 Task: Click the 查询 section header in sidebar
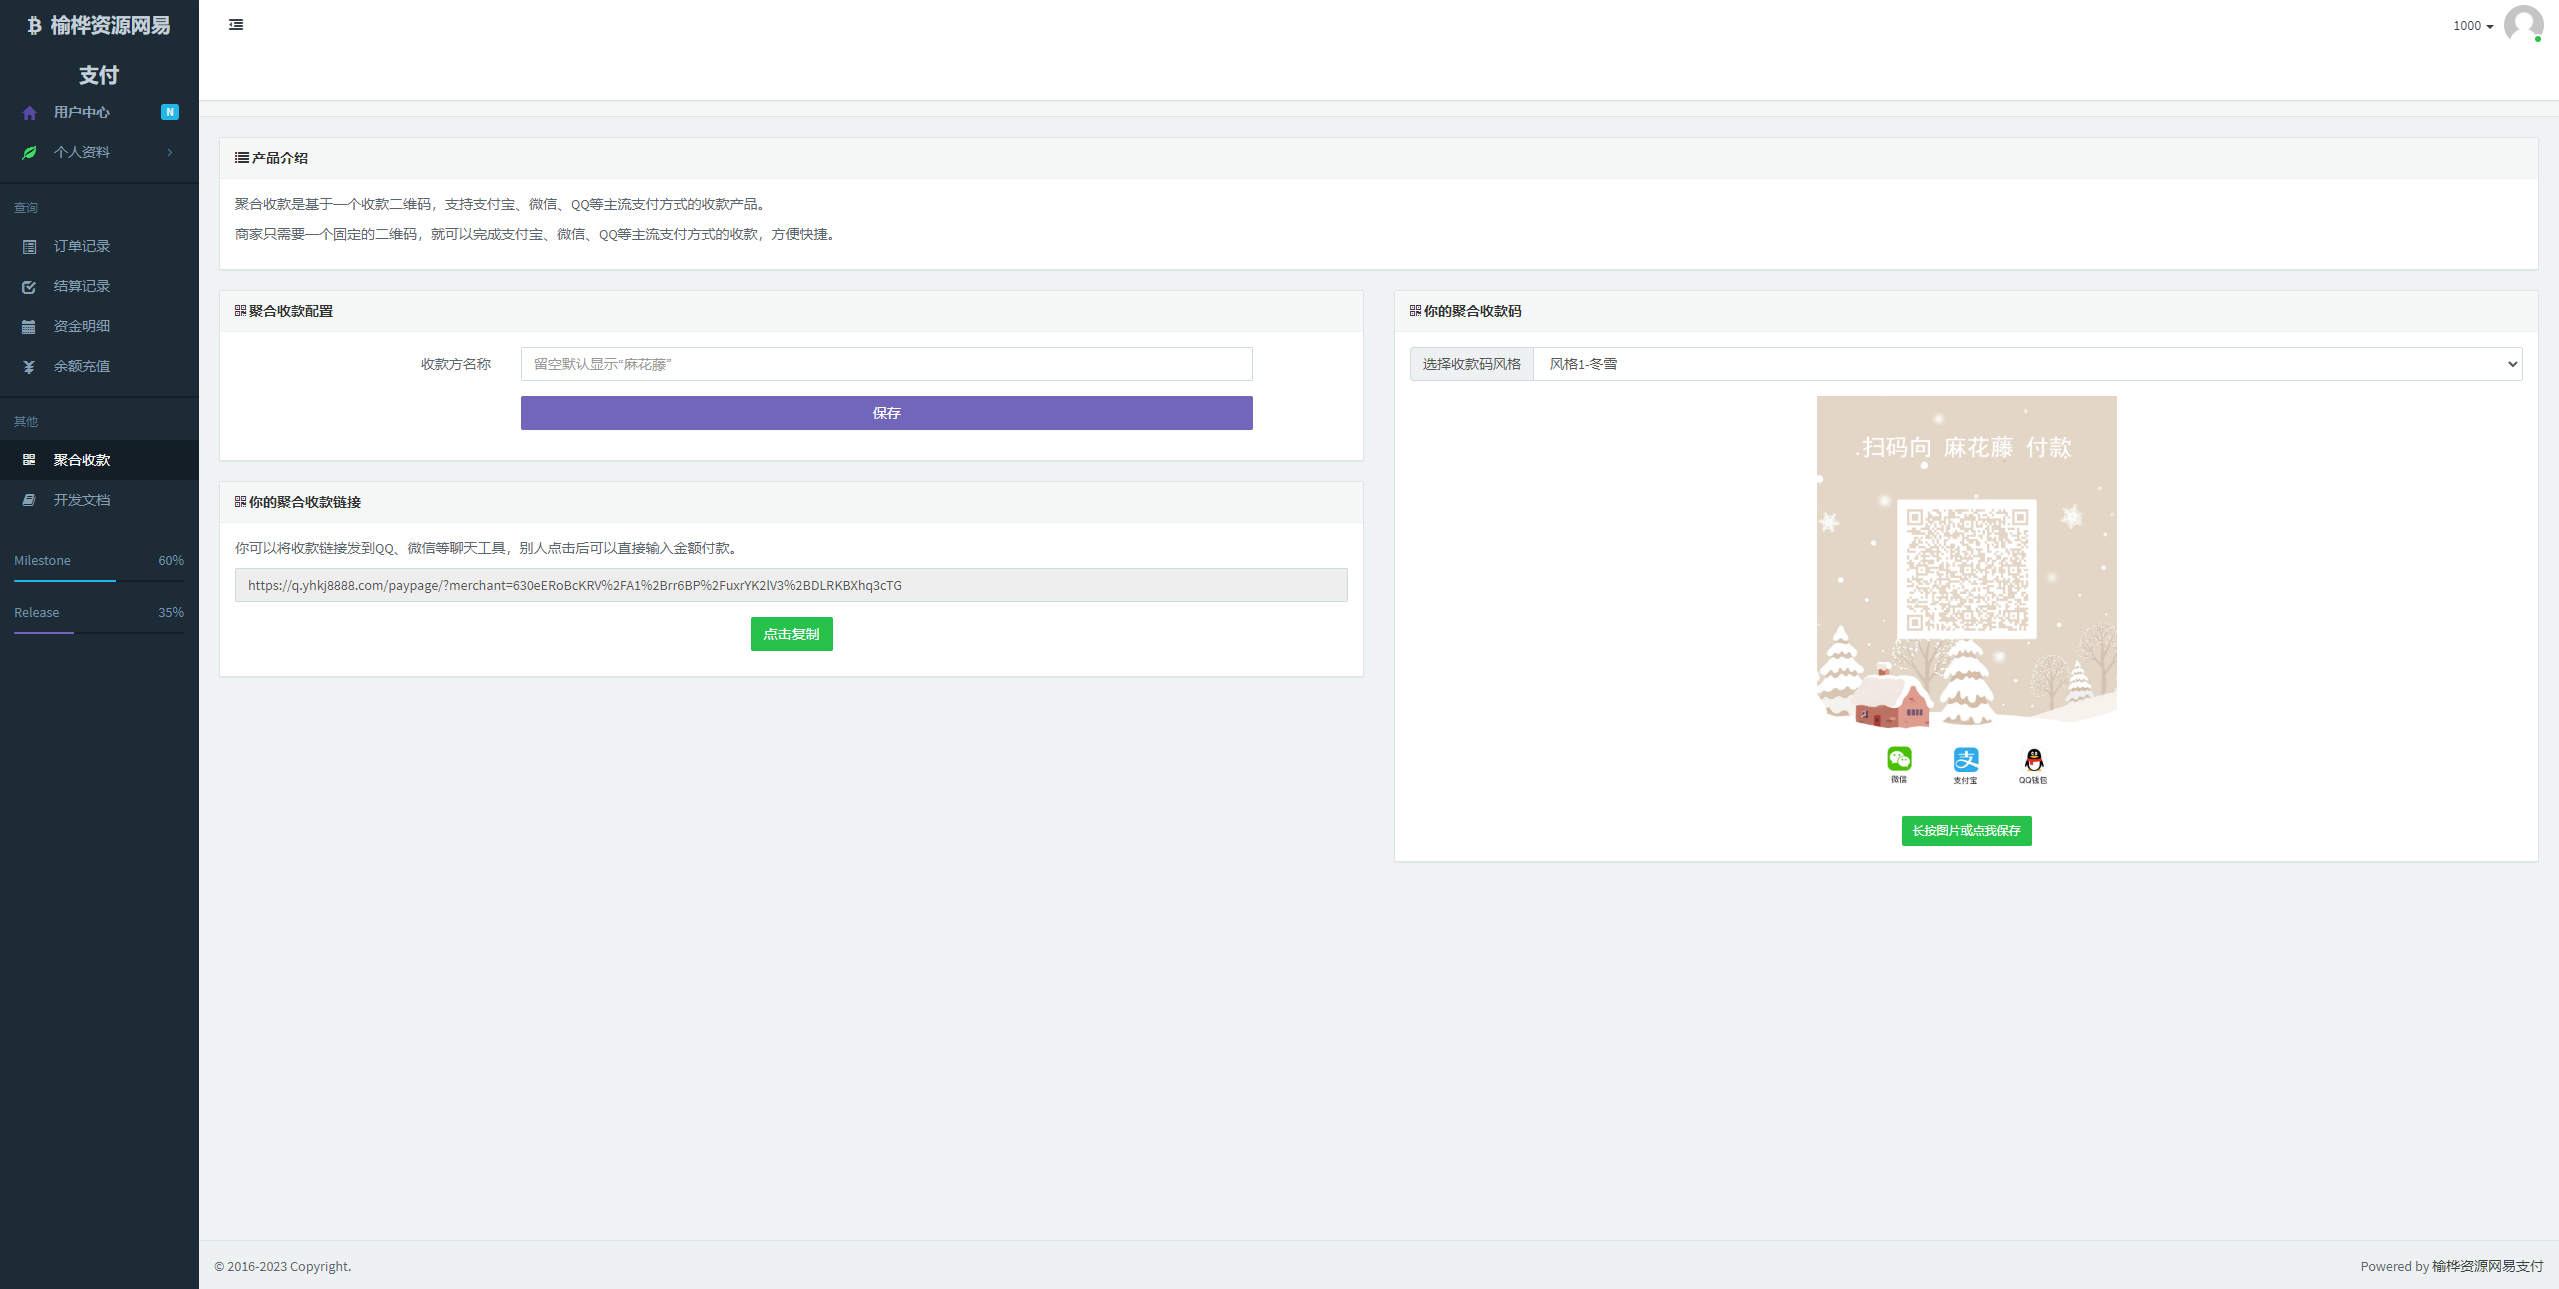tap(26, 208)
